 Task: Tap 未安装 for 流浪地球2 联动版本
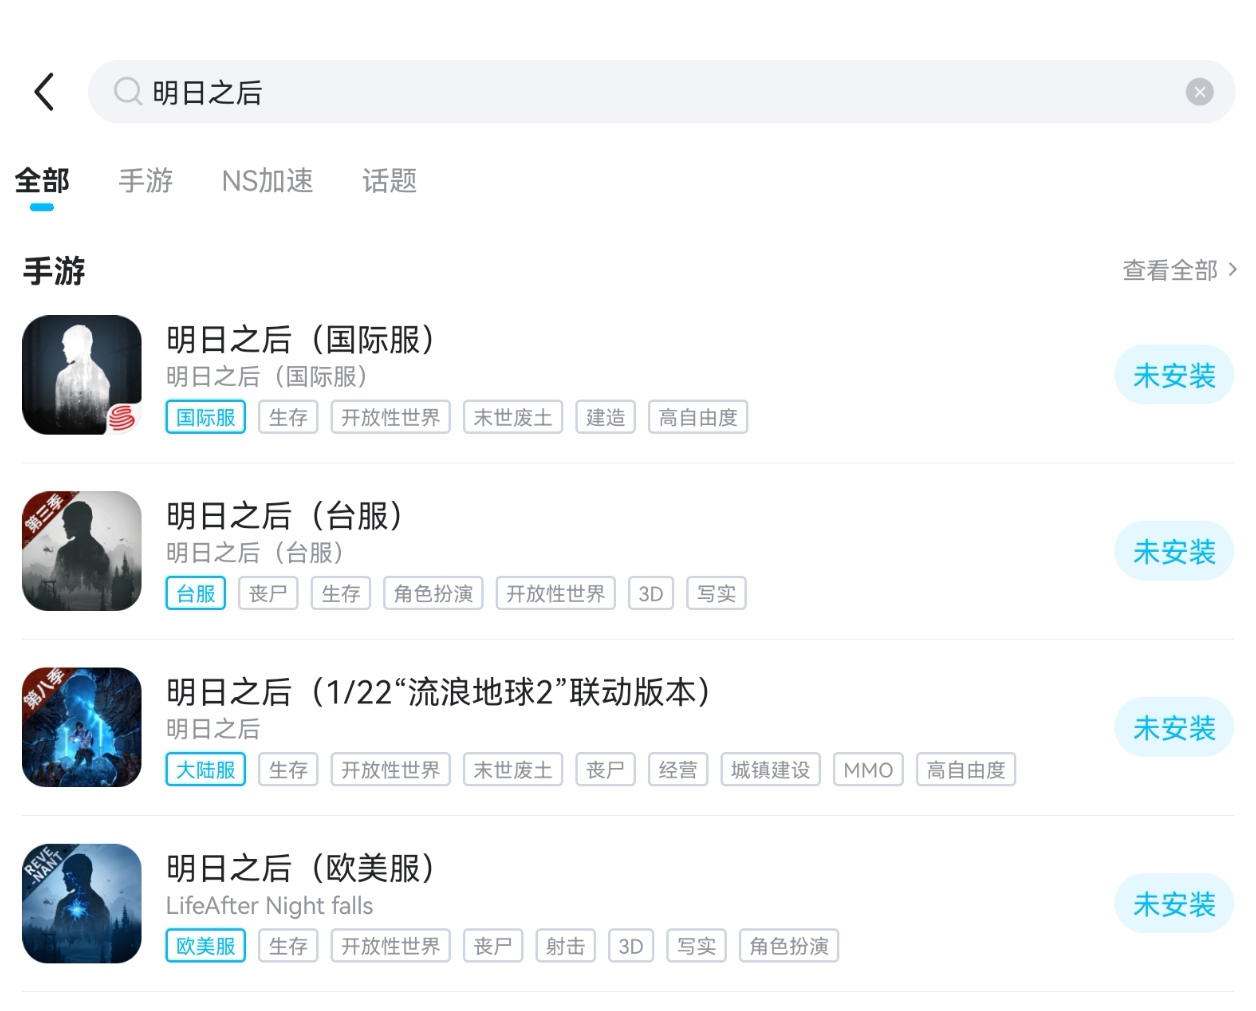click(x=1173, y=728)
